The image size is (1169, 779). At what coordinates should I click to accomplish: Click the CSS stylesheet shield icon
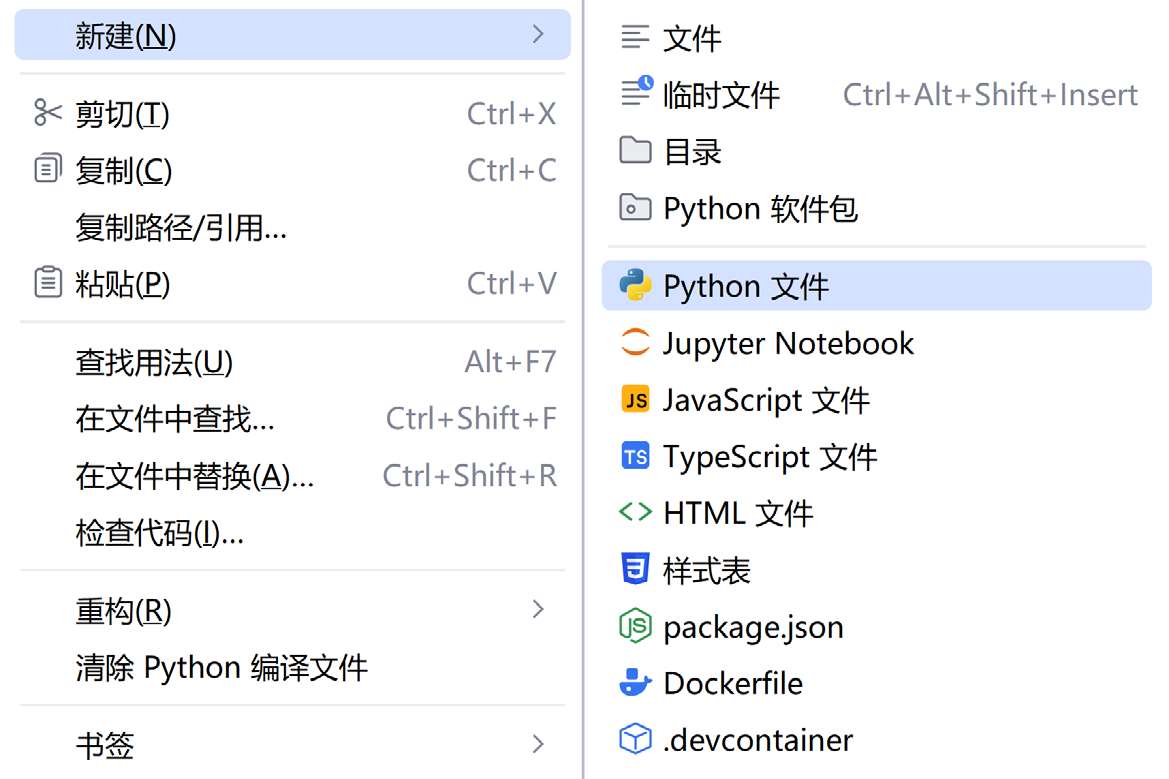(635, 570)
